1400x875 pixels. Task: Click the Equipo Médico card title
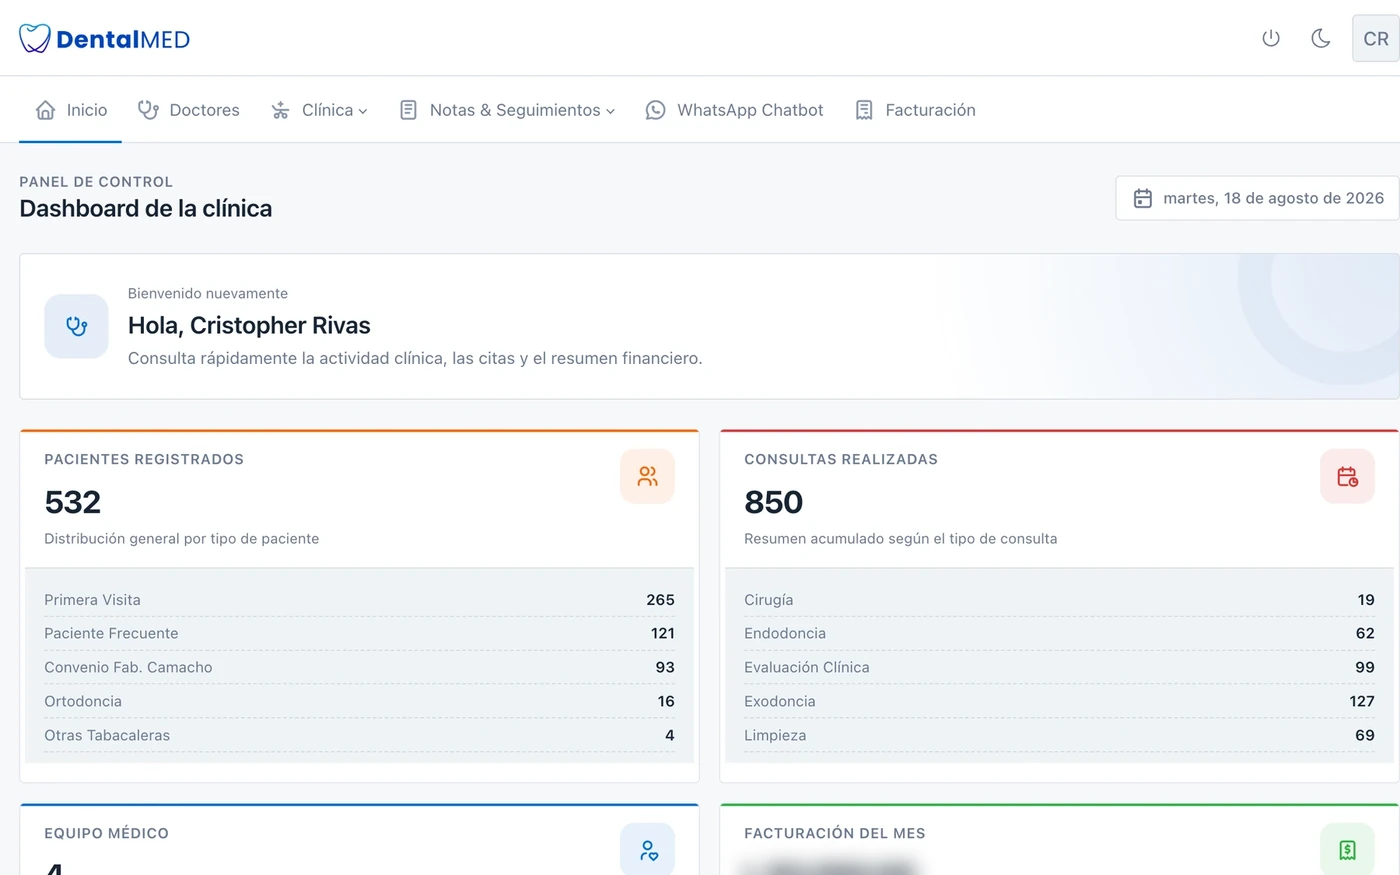pos(107,833)
